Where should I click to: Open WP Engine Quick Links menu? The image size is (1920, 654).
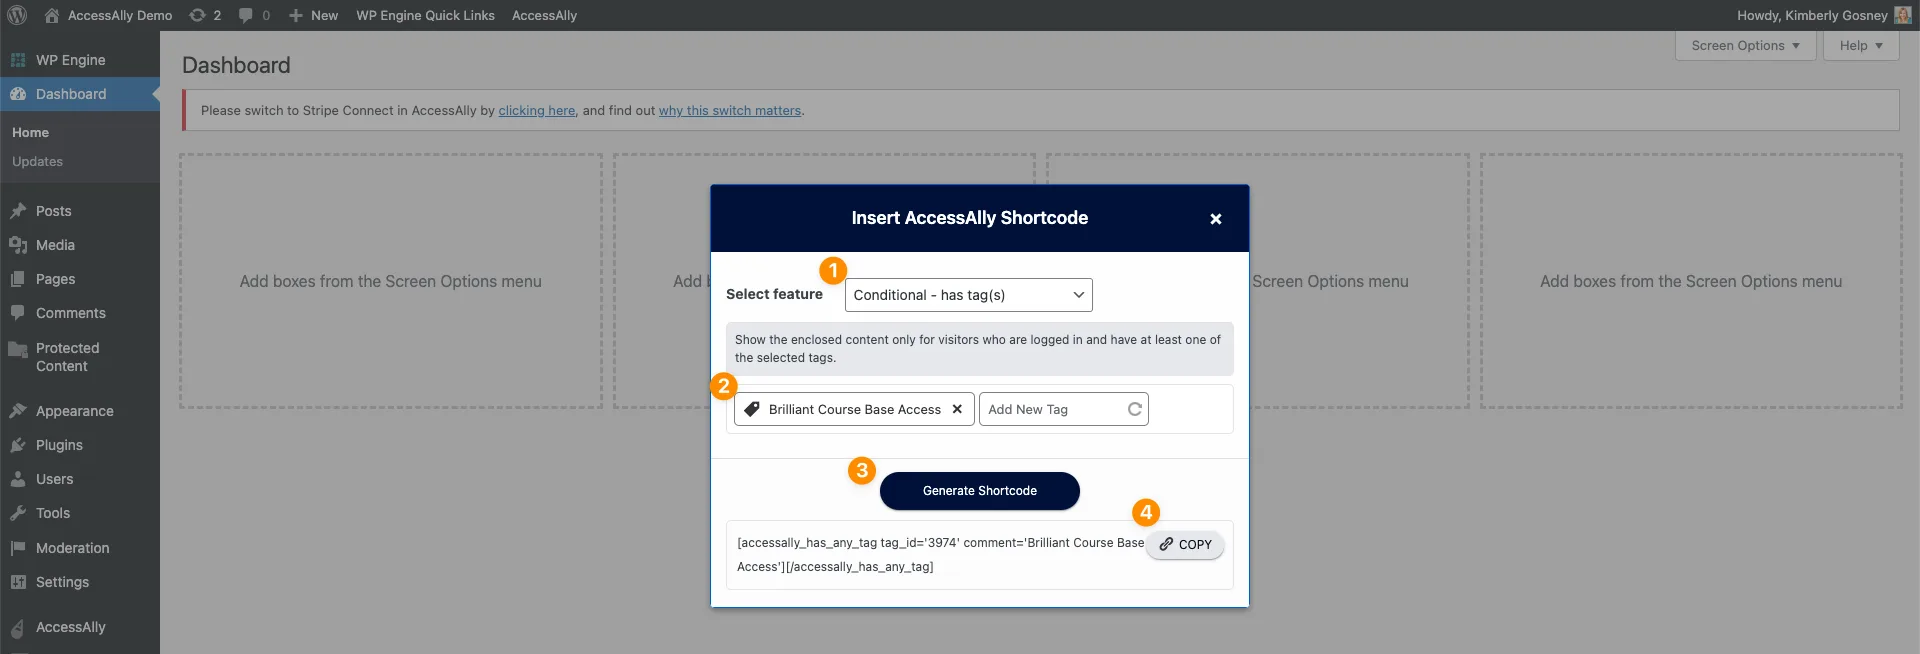tap(425, 15)
